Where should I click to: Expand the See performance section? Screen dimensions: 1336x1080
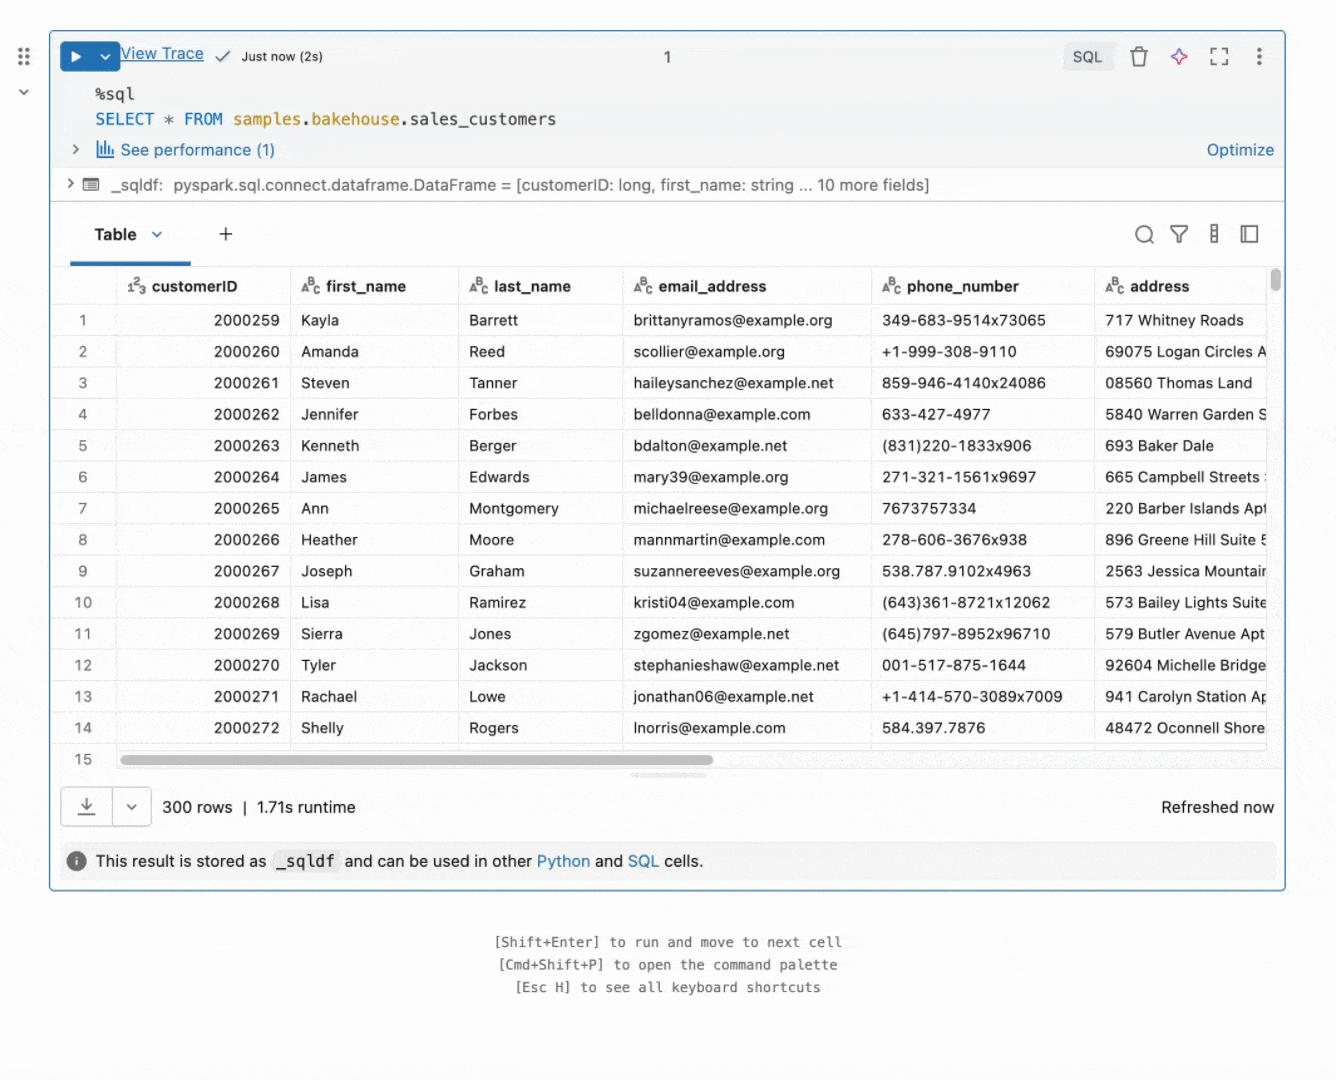click(x=76, y=150)
